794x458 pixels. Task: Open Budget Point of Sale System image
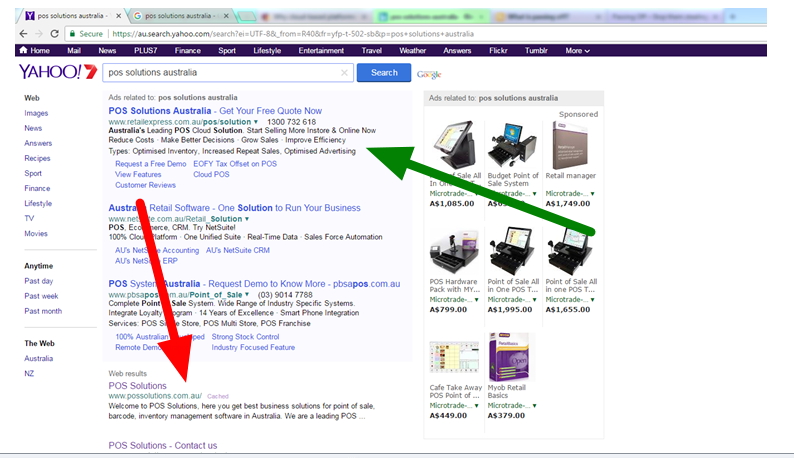(512, 145)
